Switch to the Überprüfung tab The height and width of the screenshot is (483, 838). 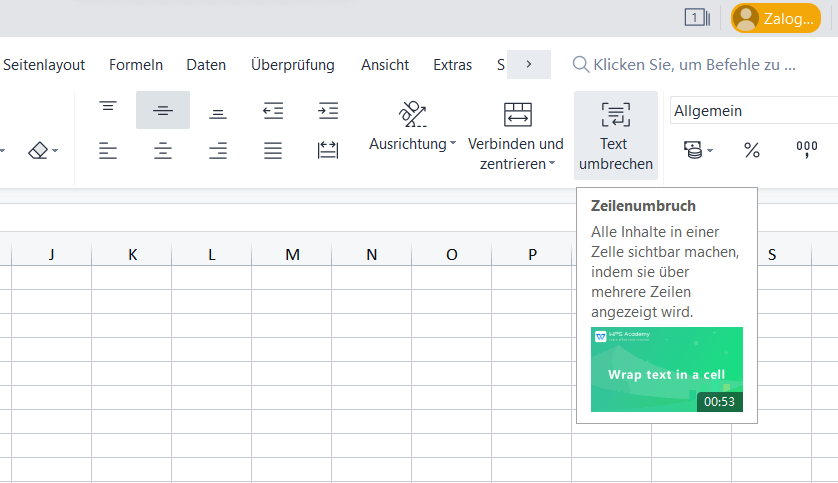293,65
